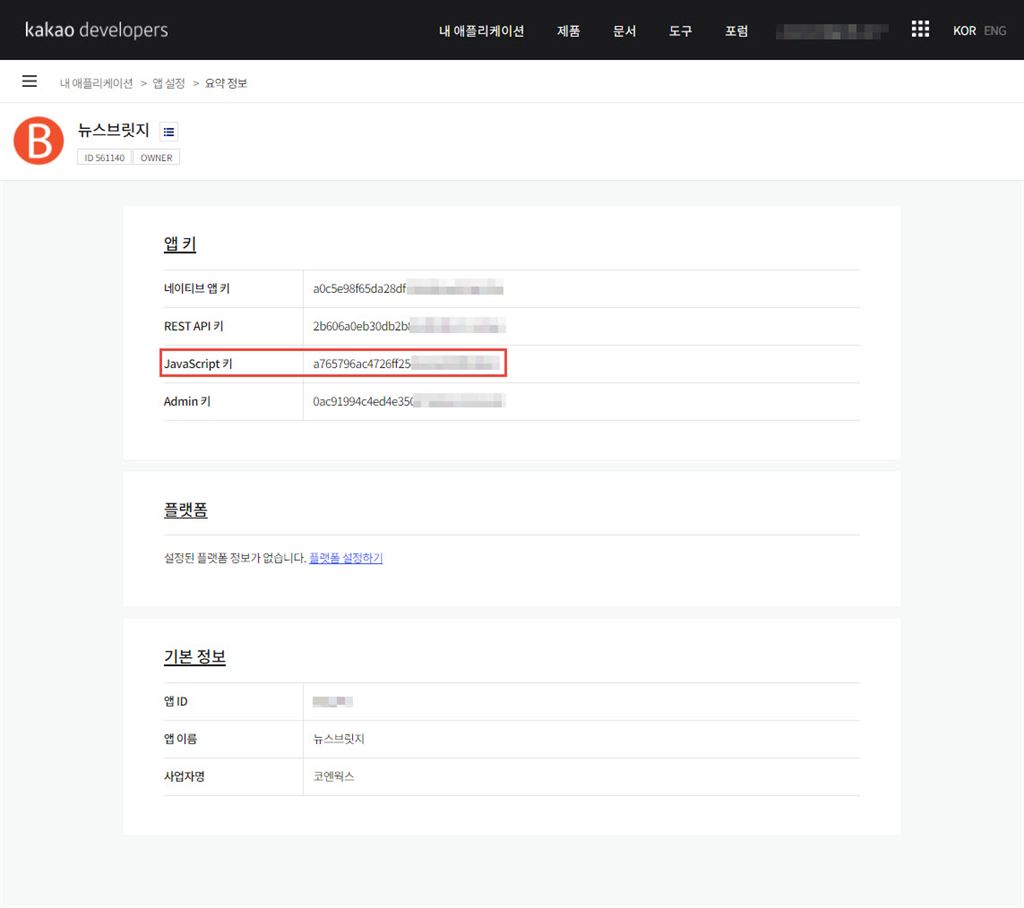Viewport: 1024px width, 908px height.
Task: Open the 앱 키 section heading
Action: point(180,244)
